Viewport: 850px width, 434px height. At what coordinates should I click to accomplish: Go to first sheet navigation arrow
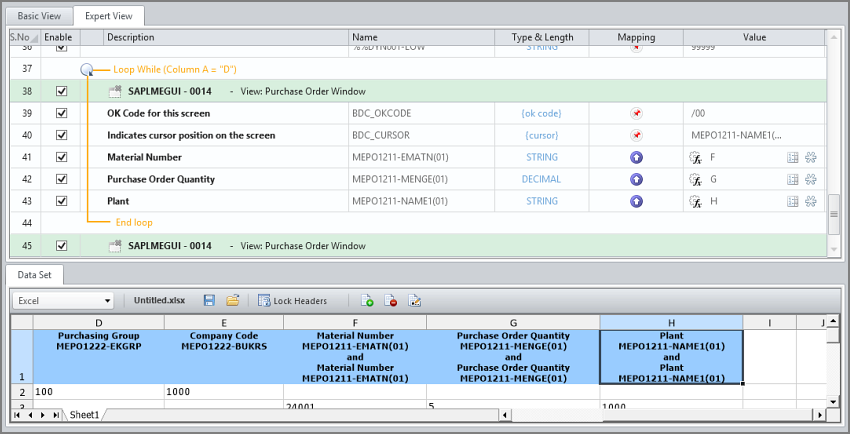tap(17, 415)
